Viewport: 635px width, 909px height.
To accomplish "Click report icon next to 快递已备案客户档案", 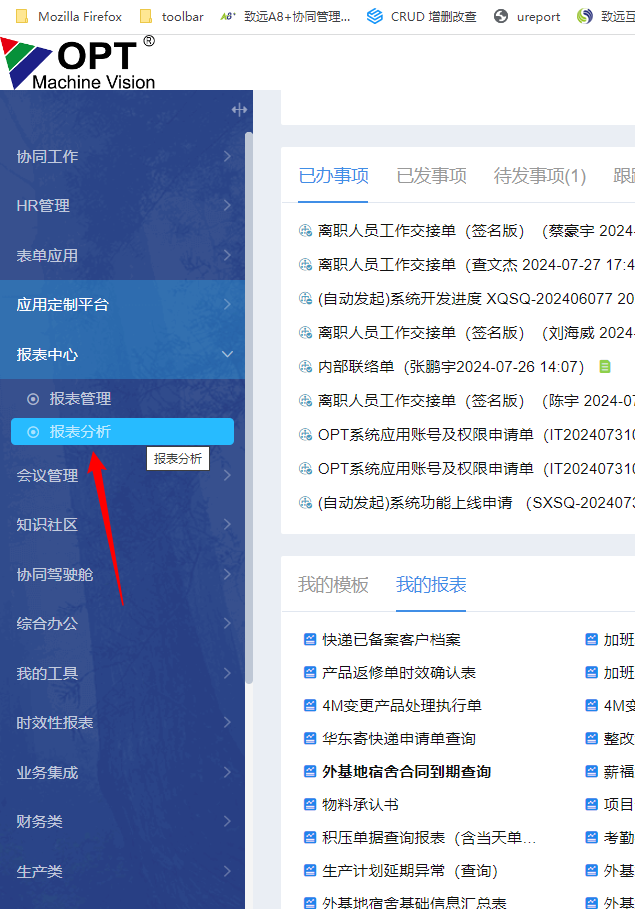I will 310,640.
